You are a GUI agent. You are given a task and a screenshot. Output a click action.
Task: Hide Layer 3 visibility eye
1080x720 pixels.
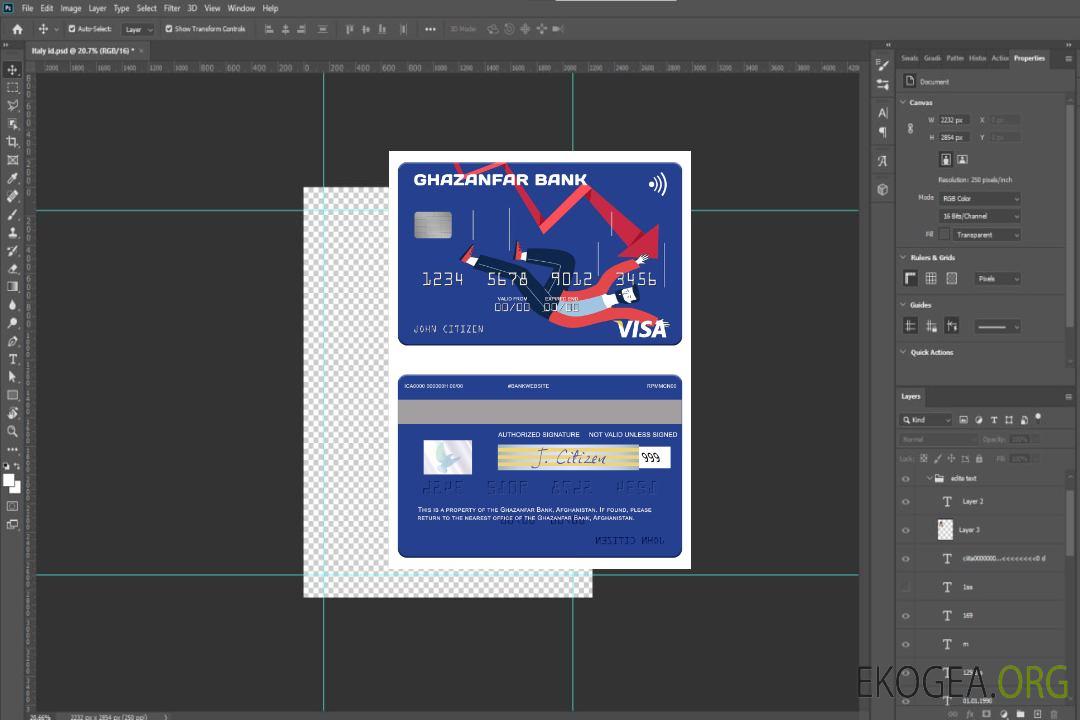[x=906, y=531]
